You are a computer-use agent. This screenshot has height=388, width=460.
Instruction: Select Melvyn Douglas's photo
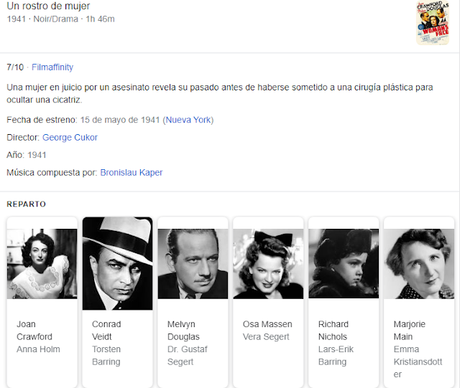[x=193, y=264]
